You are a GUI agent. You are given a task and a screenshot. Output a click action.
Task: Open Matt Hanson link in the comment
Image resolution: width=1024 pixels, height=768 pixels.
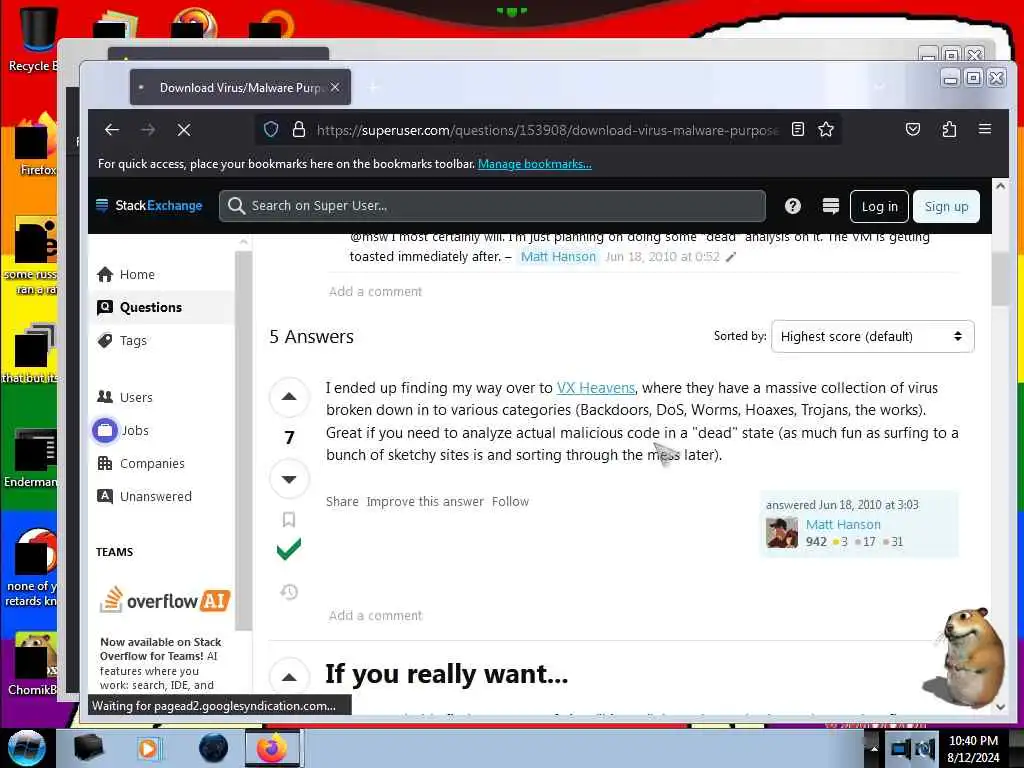[558, 257]
